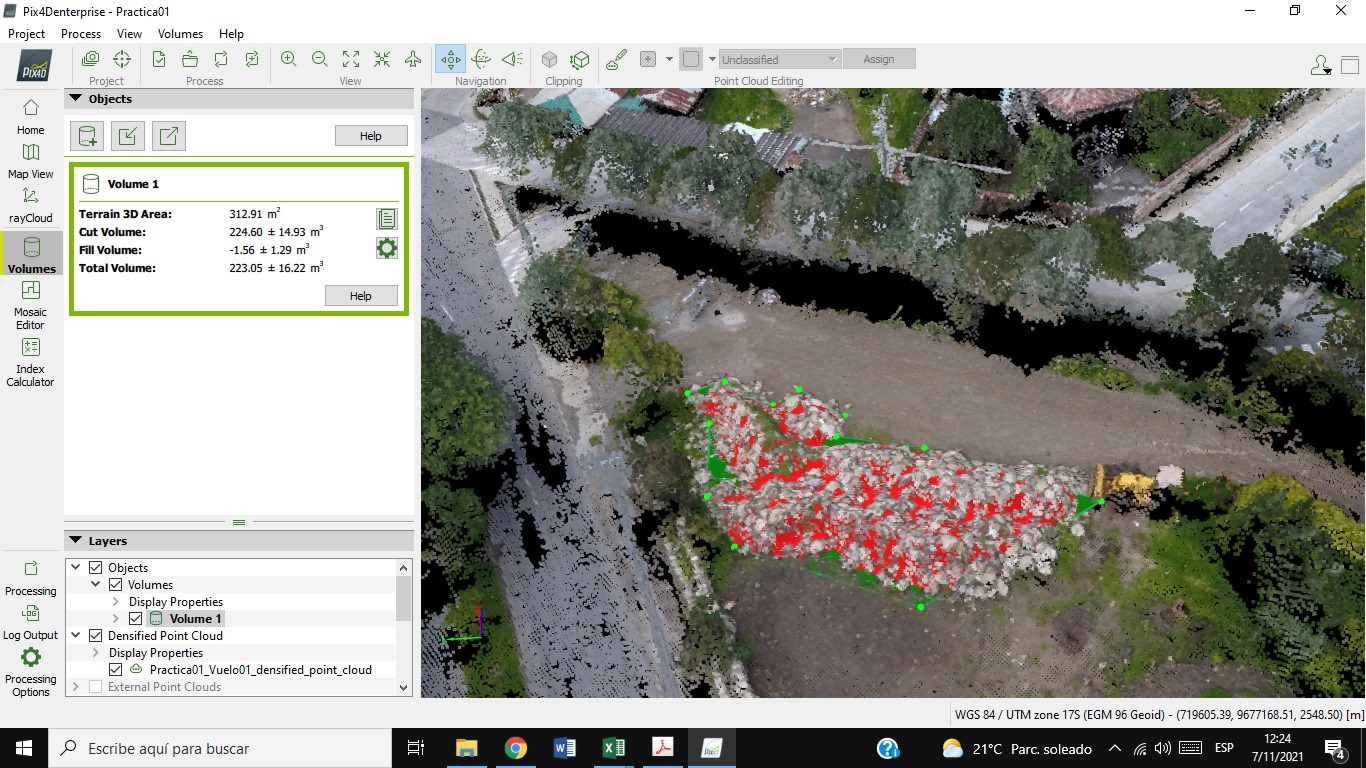1366x768 pixels.
Task: Toggle the Densified Point Cloud checkbox
Action: tap(96, 636)
